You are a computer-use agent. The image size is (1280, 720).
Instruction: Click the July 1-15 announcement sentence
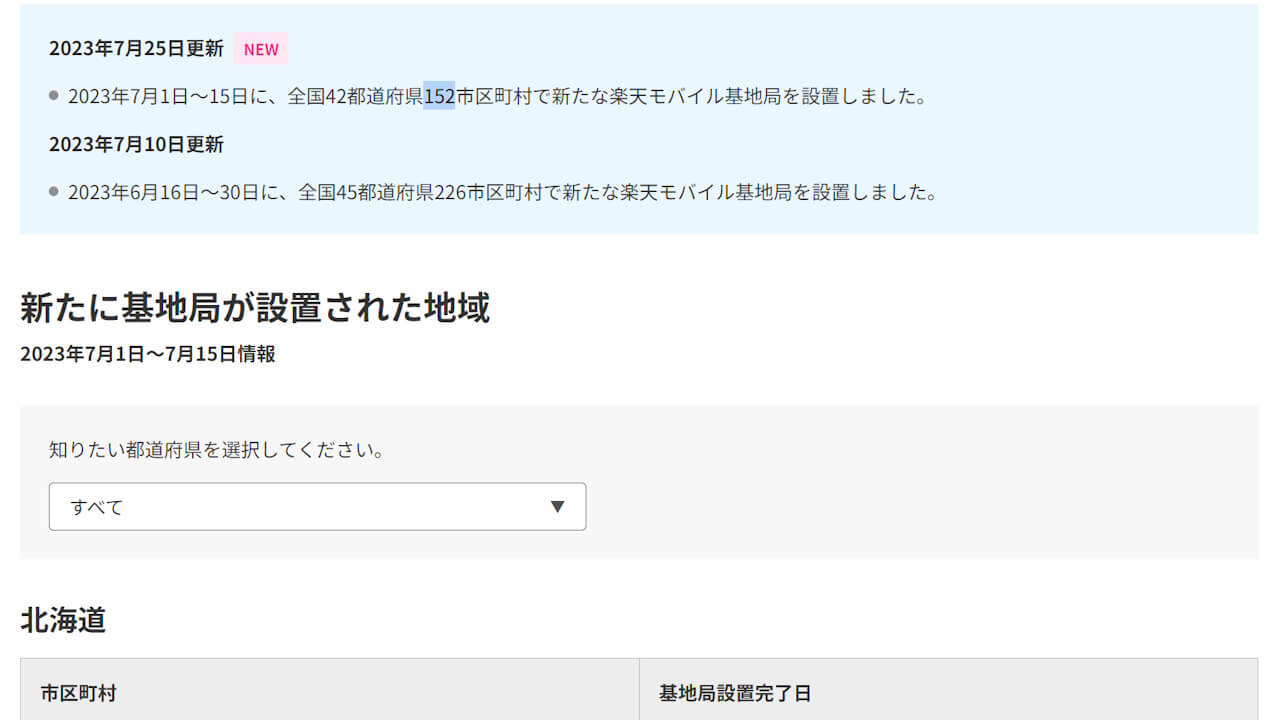497,96
